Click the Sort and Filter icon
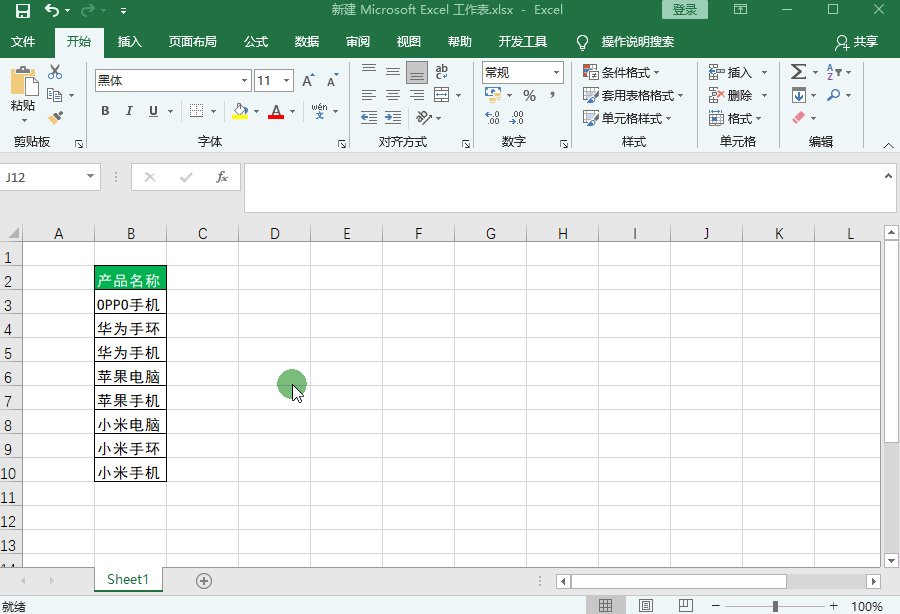This screenshot has height=614, width=900. coord(834,72)
